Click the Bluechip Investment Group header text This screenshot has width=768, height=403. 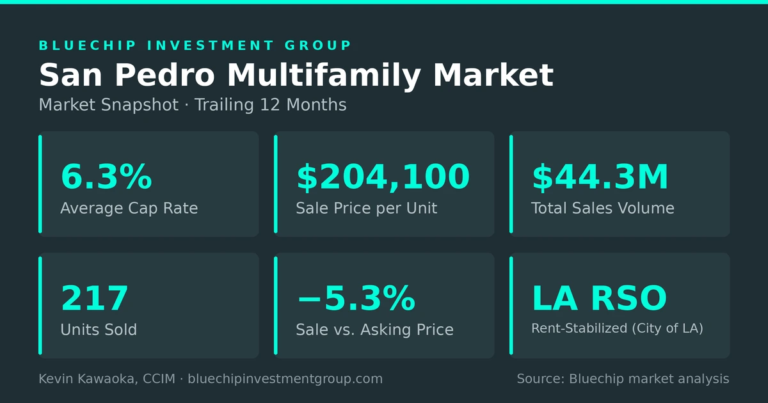pos(195,46)
